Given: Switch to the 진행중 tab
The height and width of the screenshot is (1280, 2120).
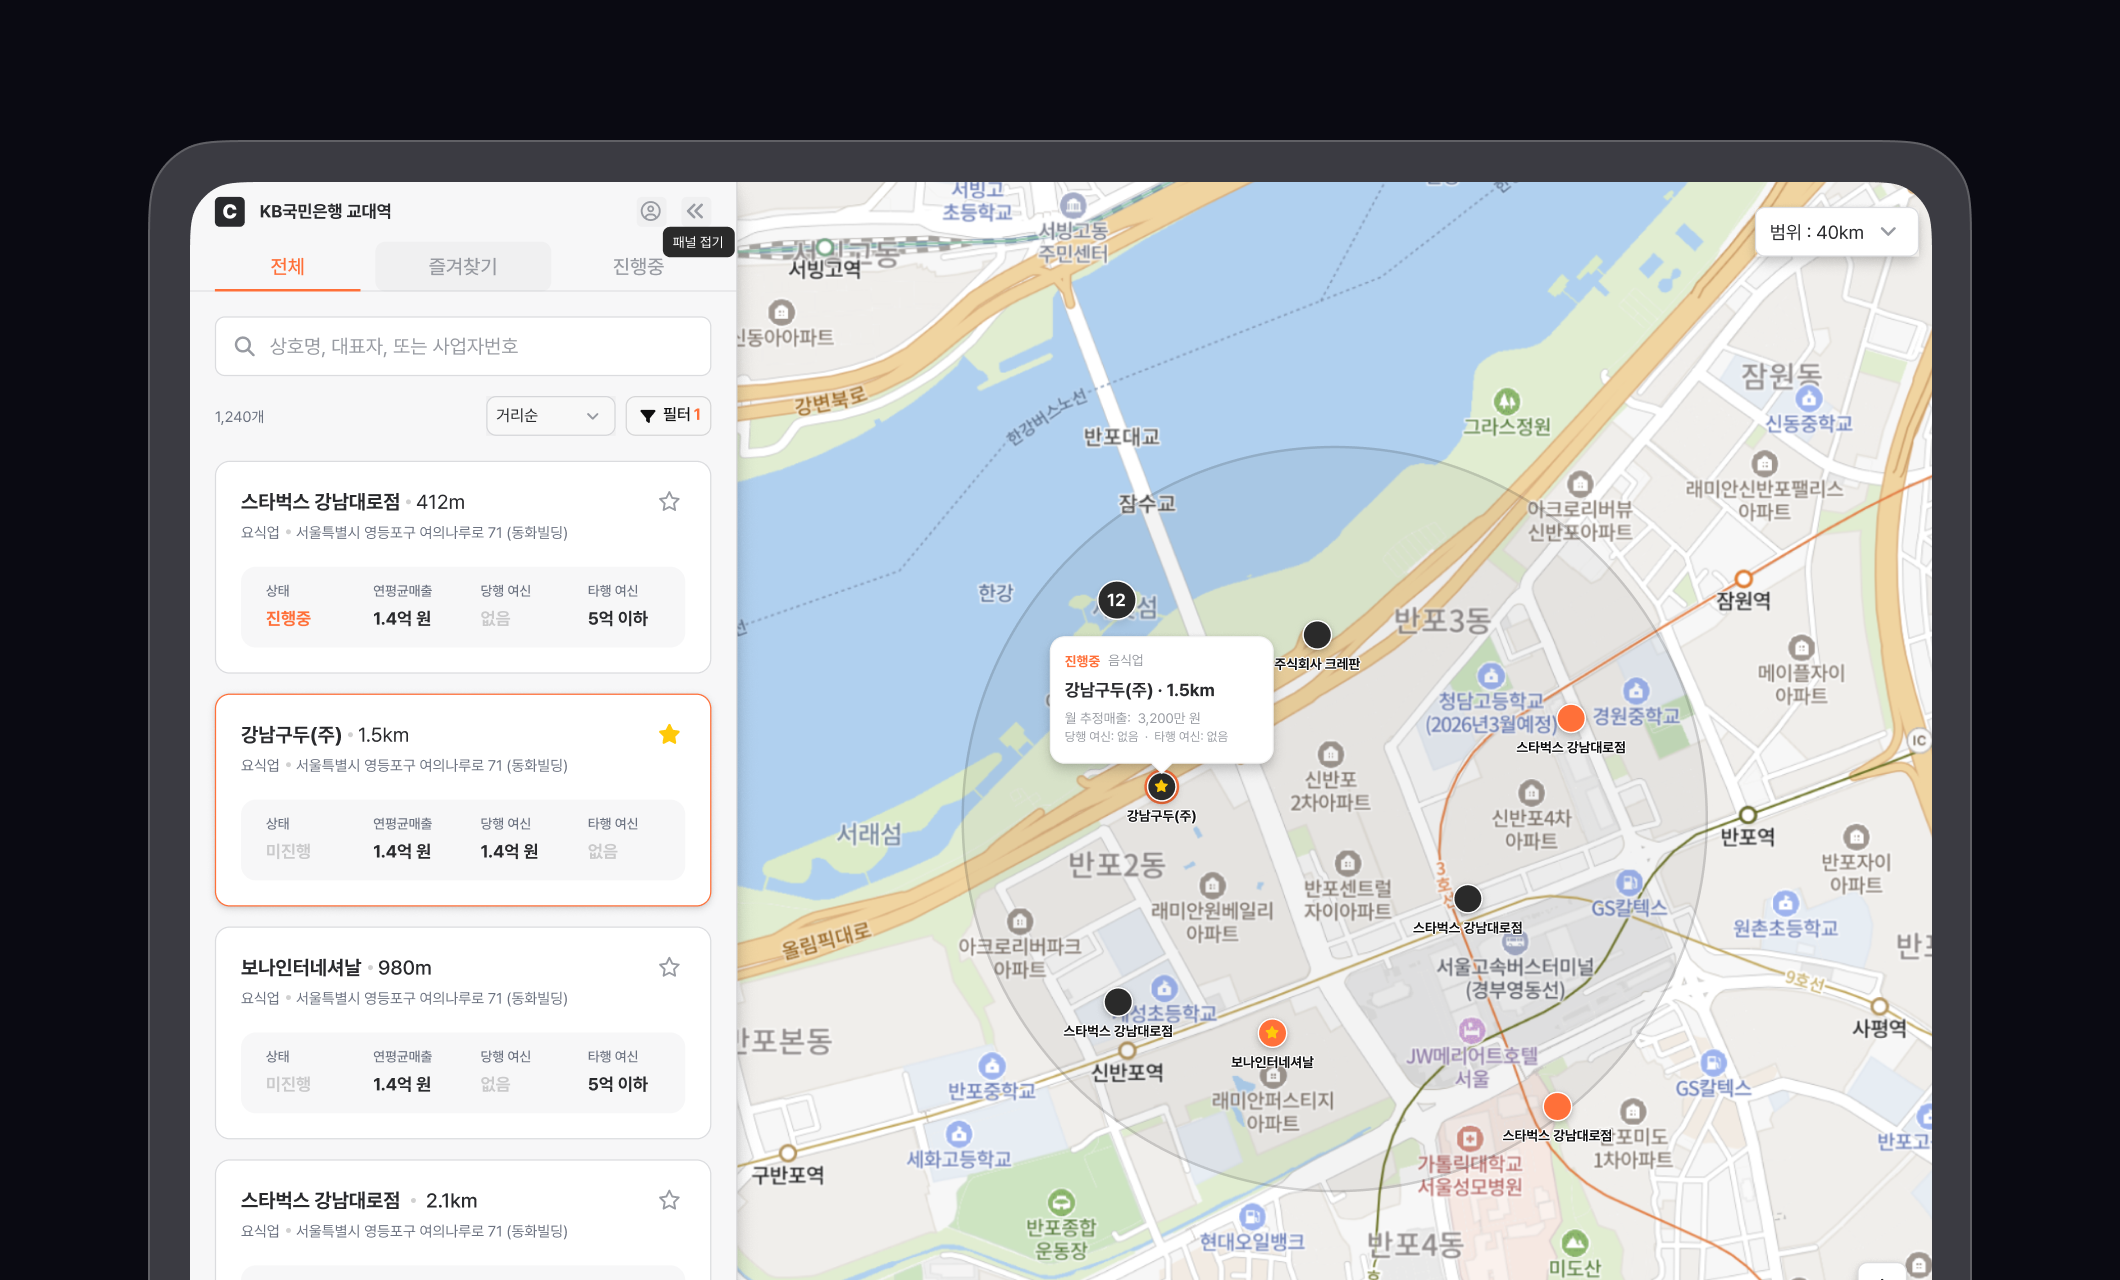Looking at the screenshot, I should pyautogui.click(x=638, y=266).
